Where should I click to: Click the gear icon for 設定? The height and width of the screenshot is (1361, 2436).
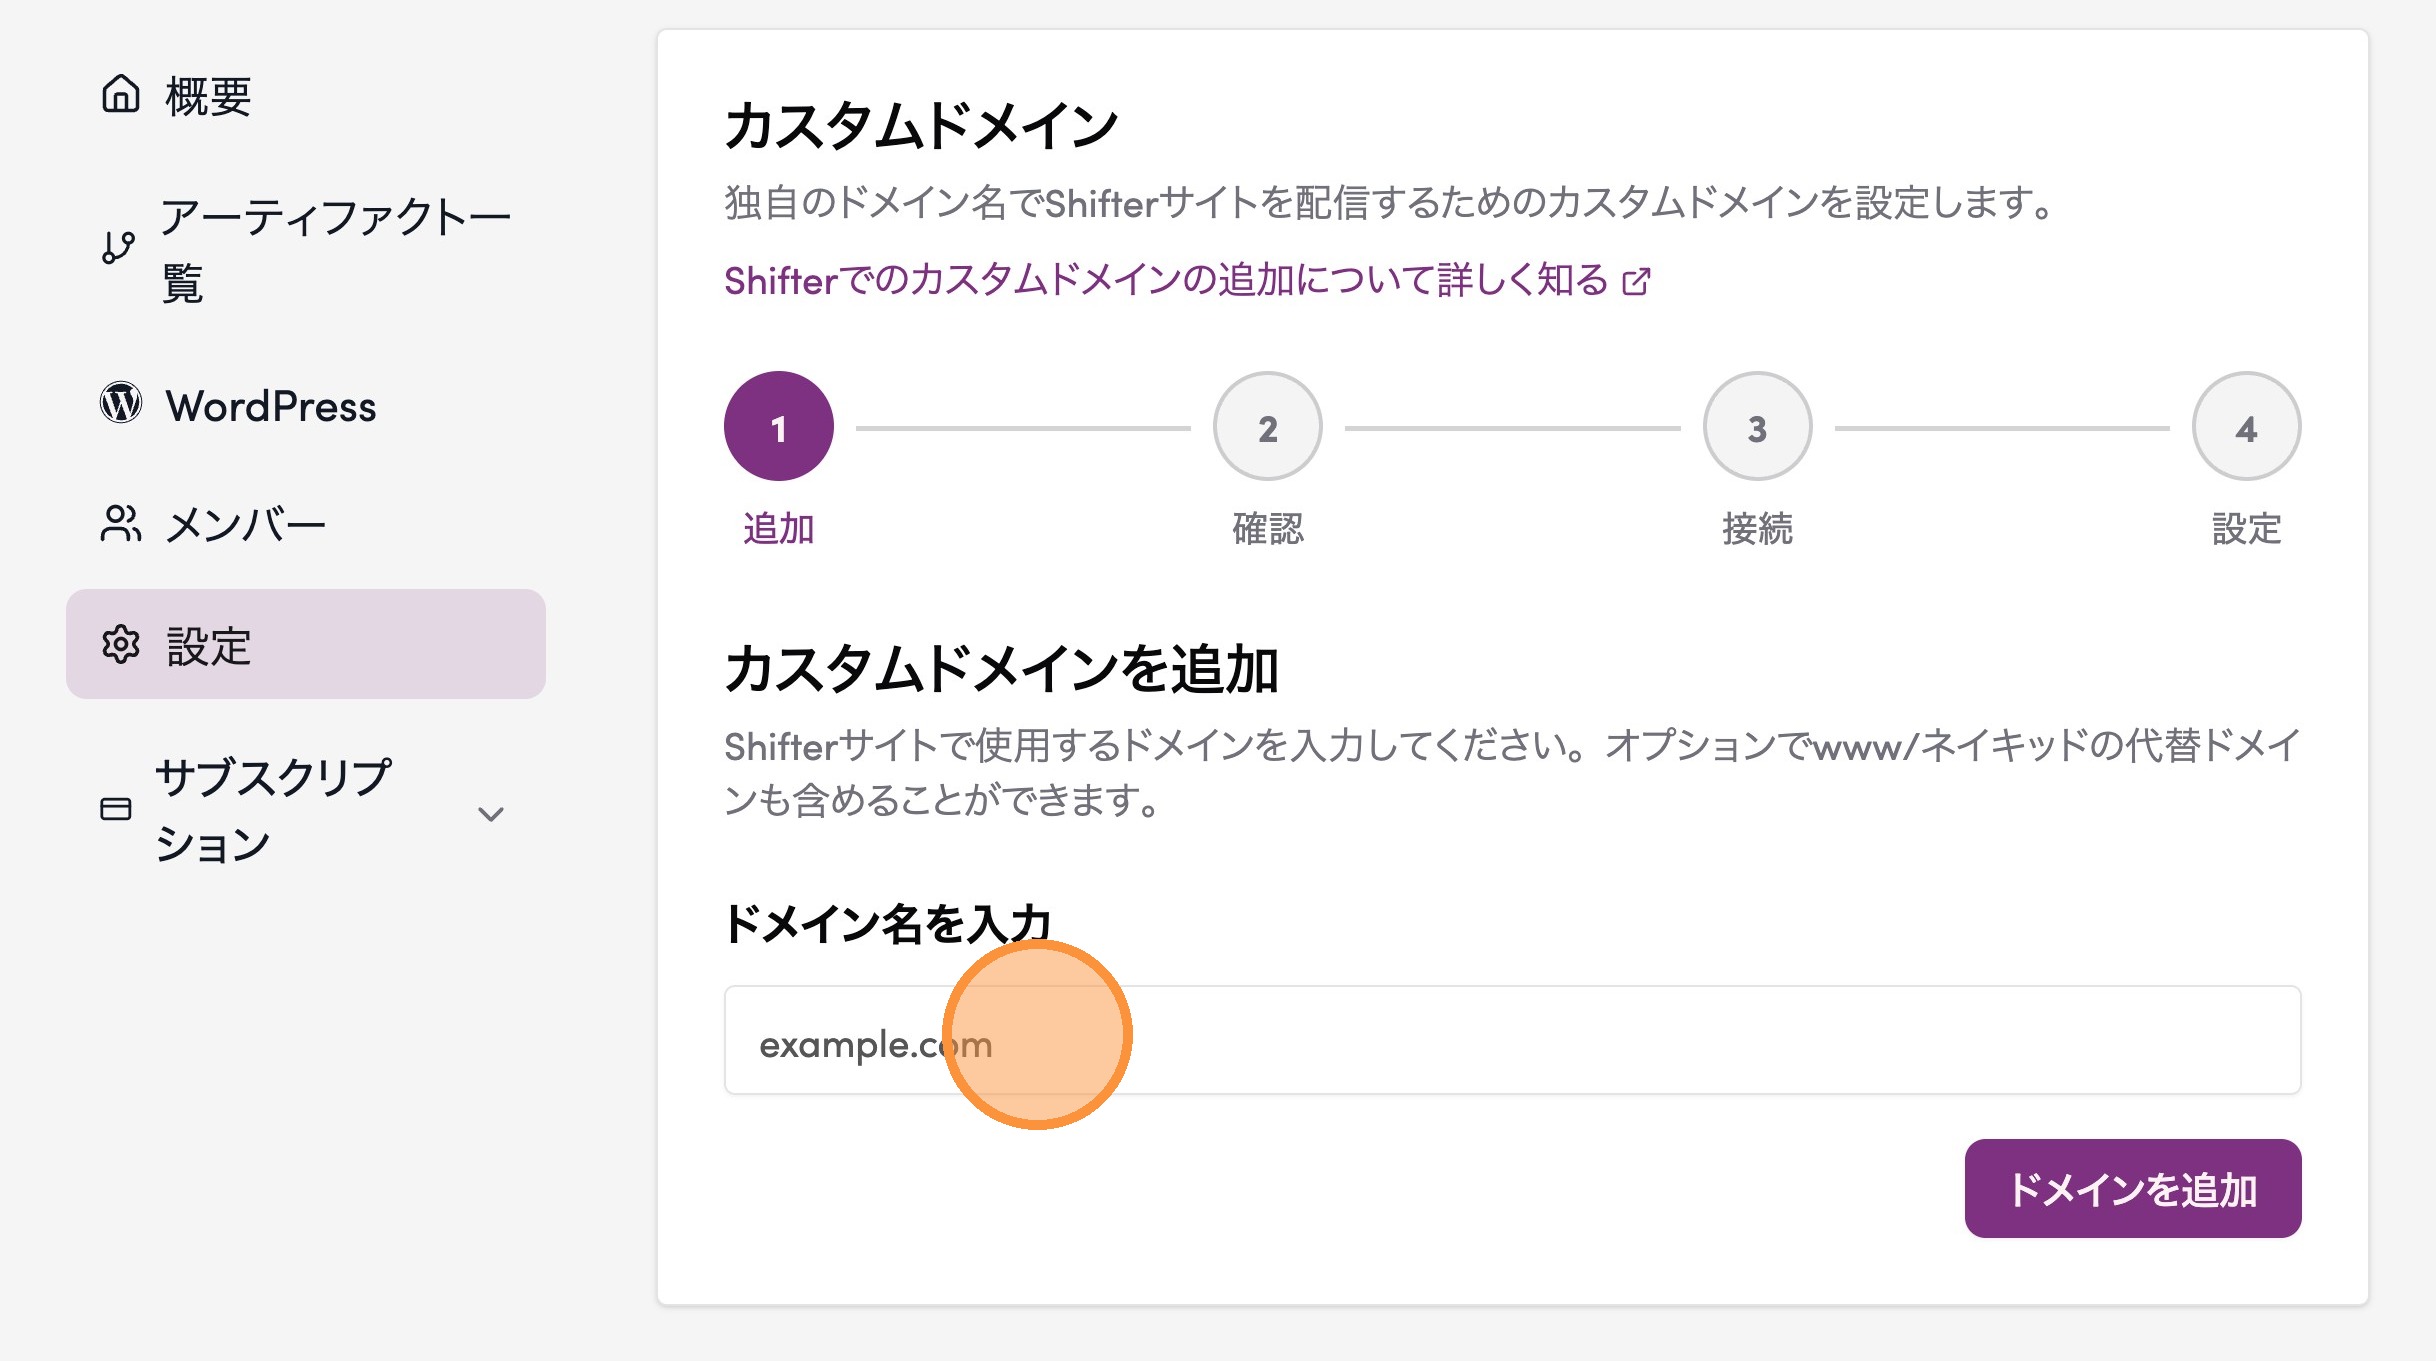tap(121, 645)
